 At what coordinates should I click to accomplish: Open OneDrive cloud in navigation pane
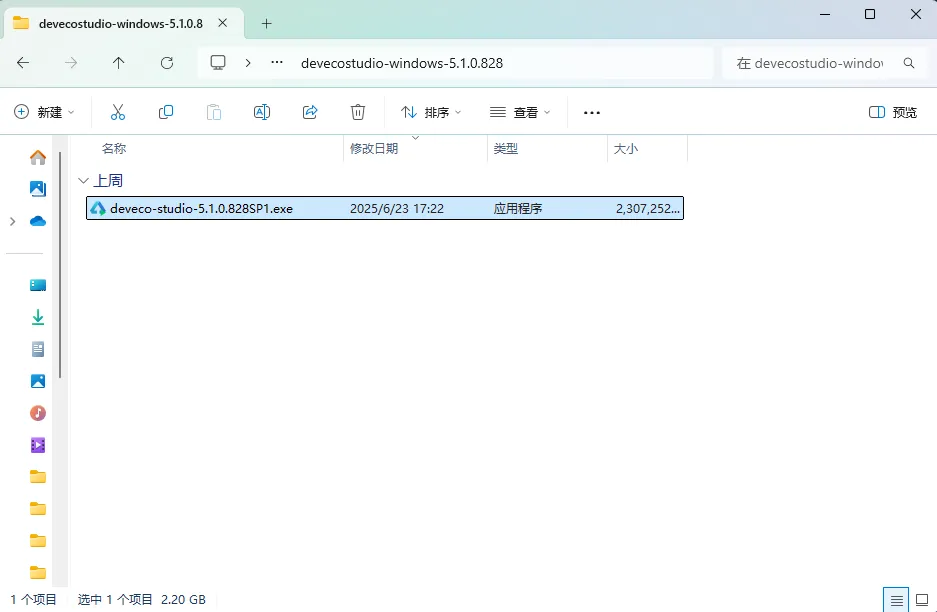[x=38, y=221]
